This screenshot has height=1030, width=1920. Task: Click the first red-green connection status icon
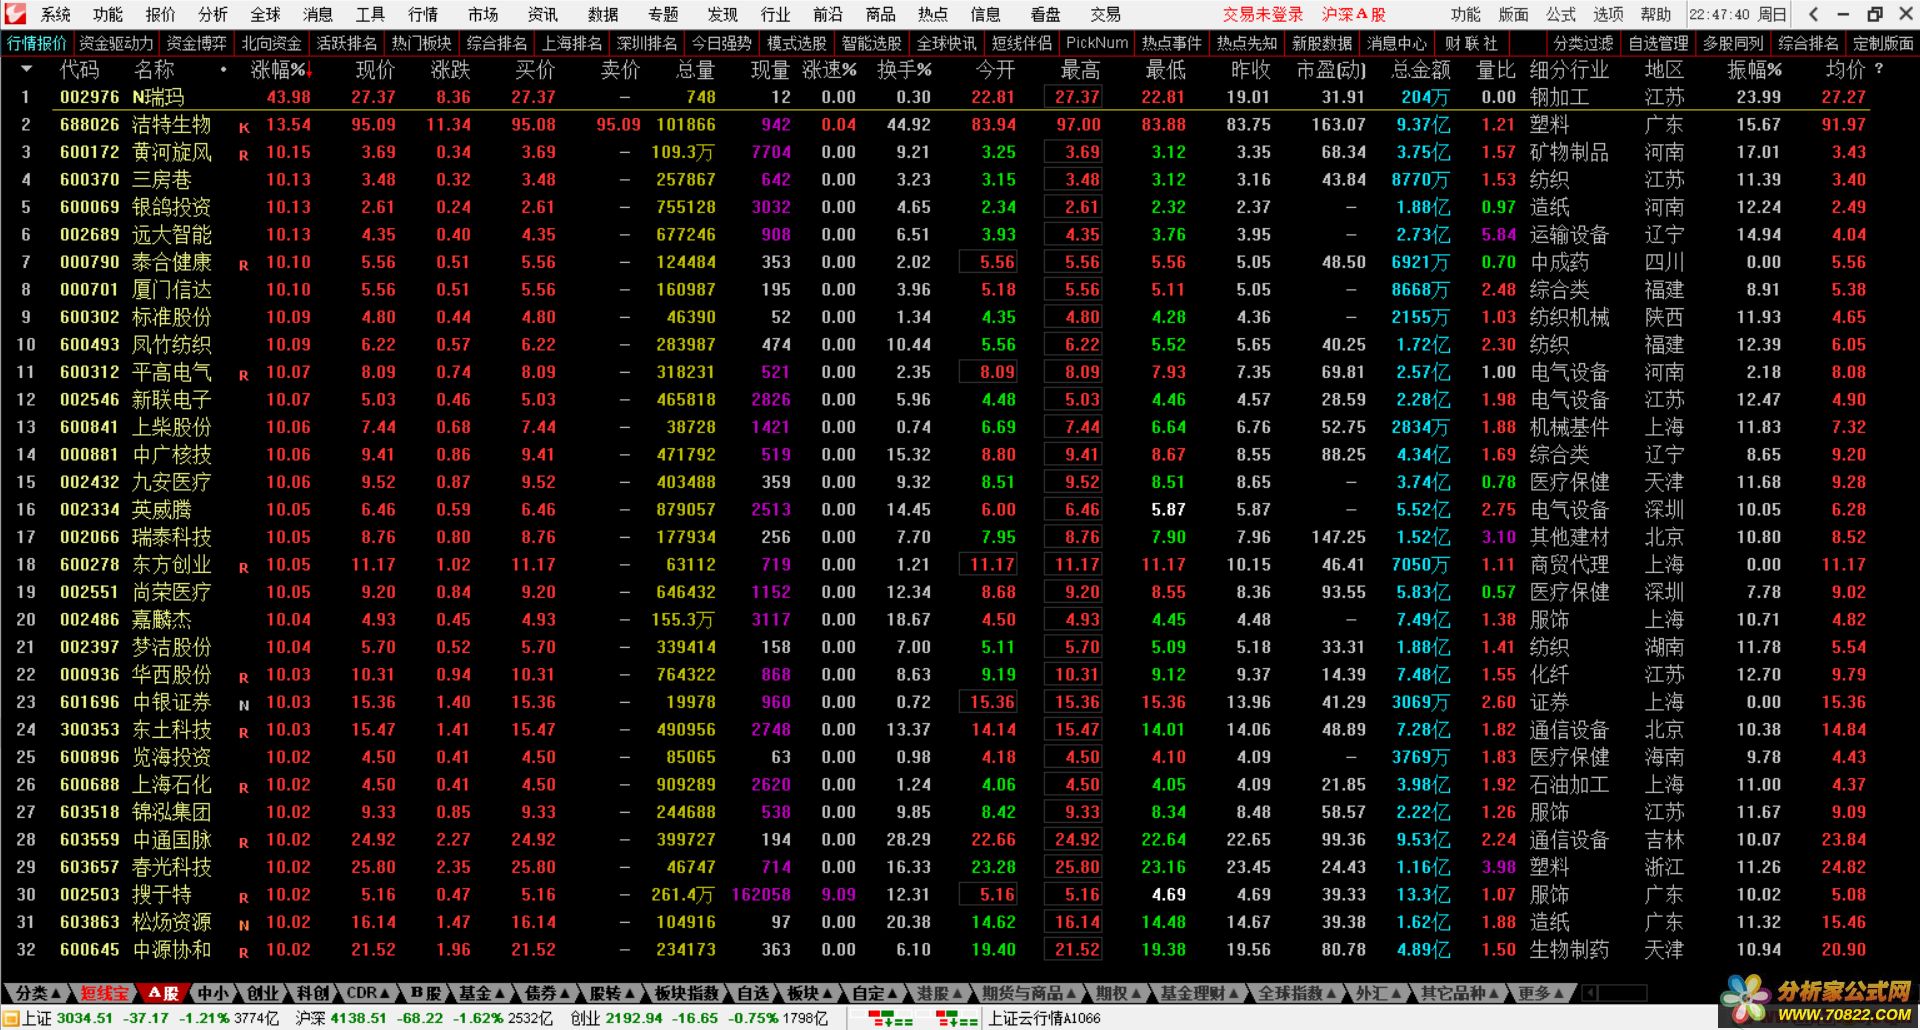tap(890, 1018)
